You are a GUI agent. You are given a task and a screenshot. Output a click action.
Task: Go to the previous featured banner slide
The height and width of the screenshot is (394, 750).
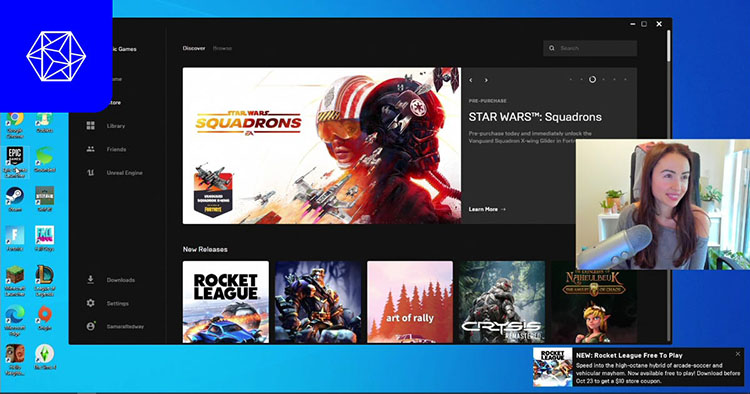point(471,80)
